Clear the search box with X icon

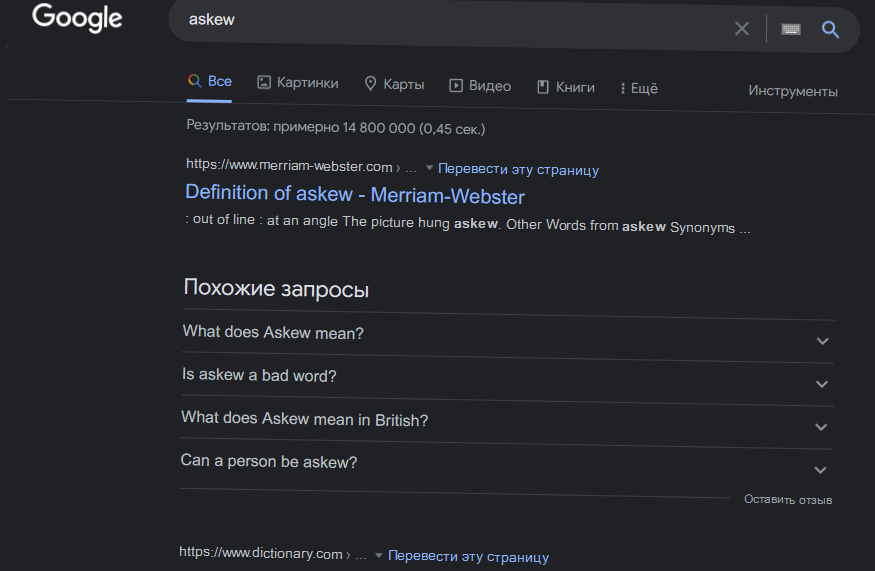pos(742,28)
